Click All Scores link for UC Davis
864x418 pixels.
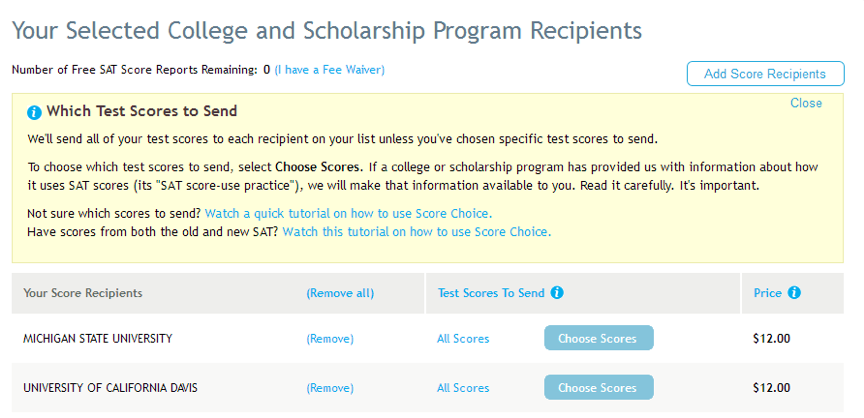tap(463, 388)
